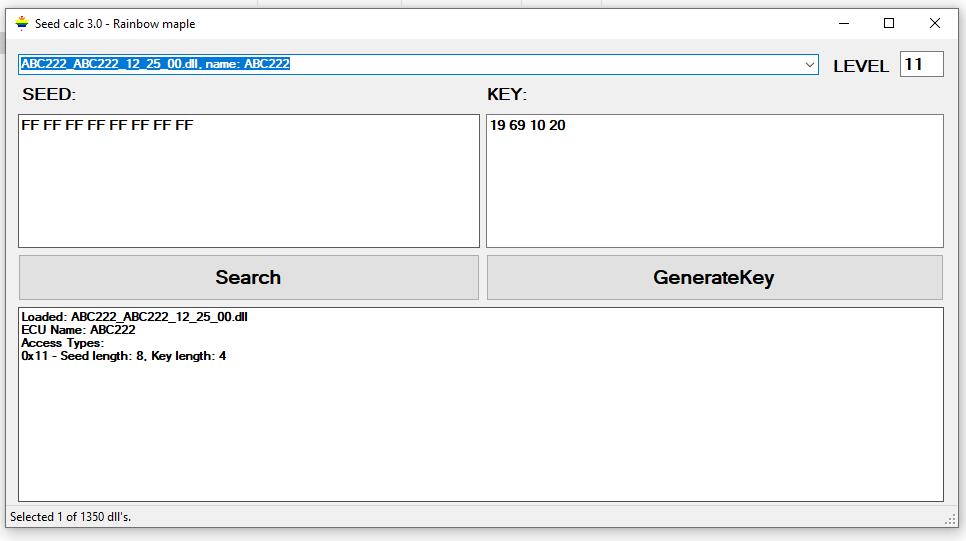
Task: Select the ABC222 DLL name text in combo box
Action: 155,64
